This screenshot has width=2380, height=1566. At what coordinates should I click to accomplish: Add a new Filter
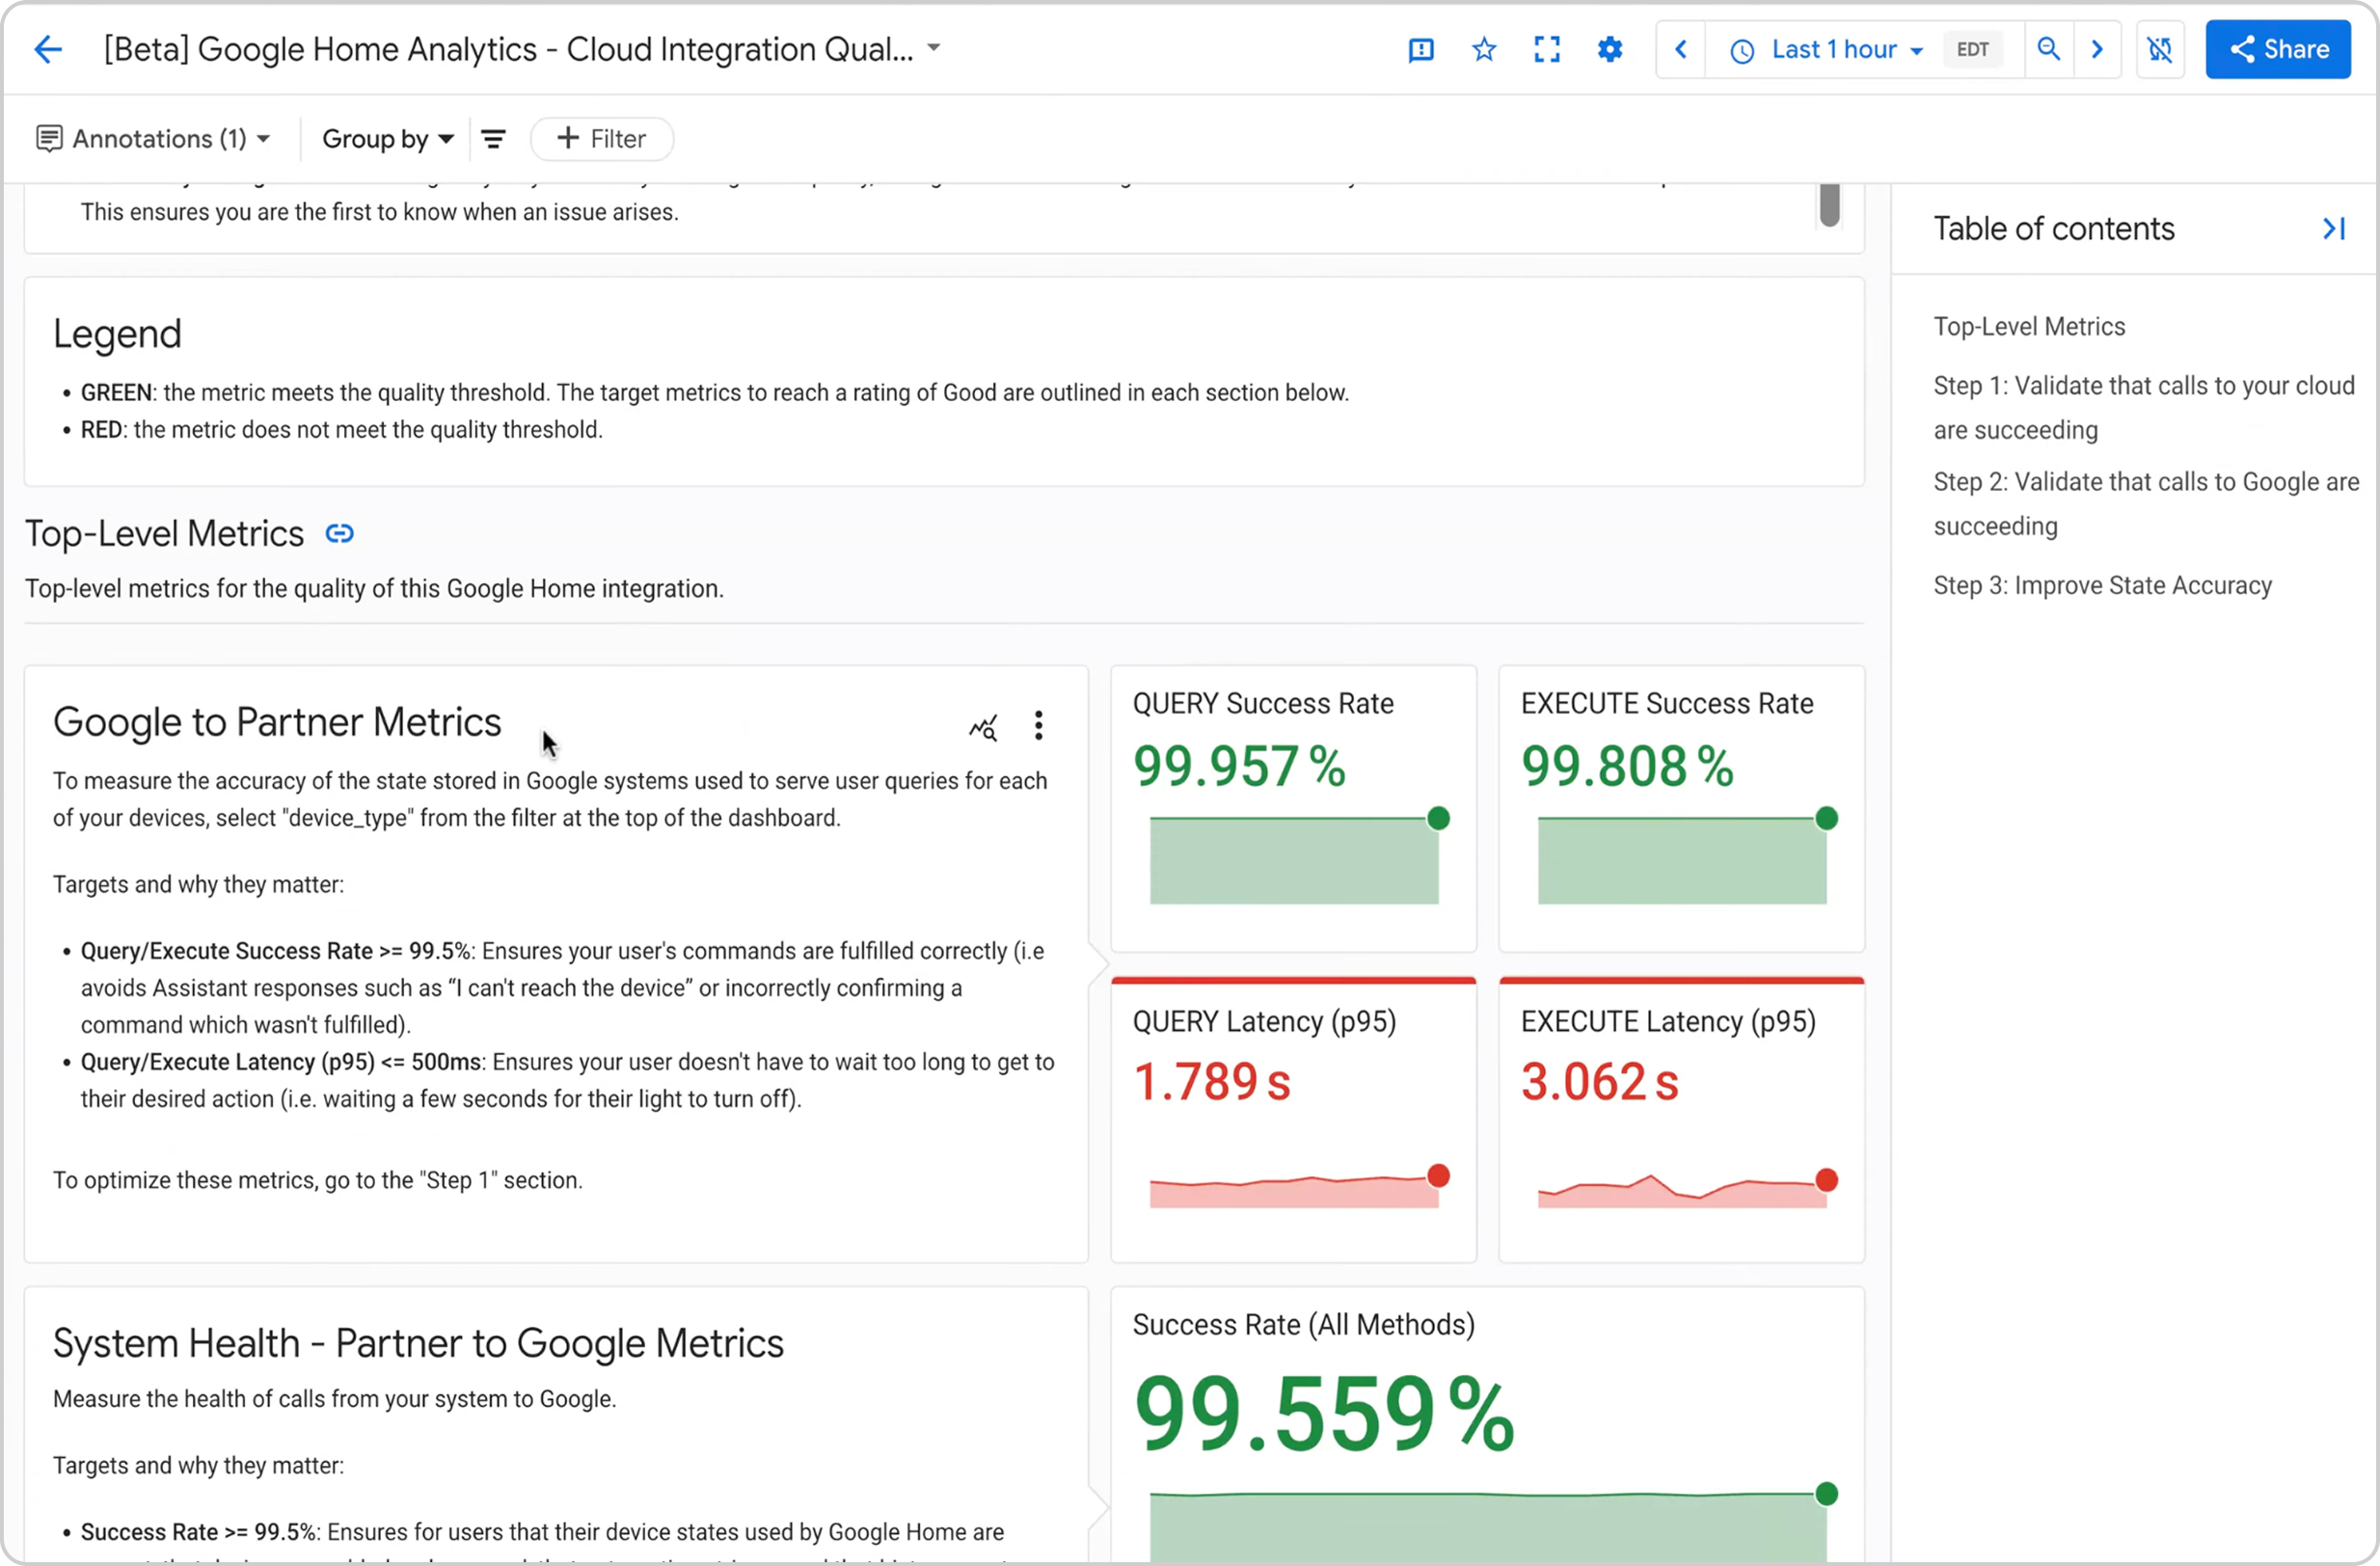coord(601,139)
